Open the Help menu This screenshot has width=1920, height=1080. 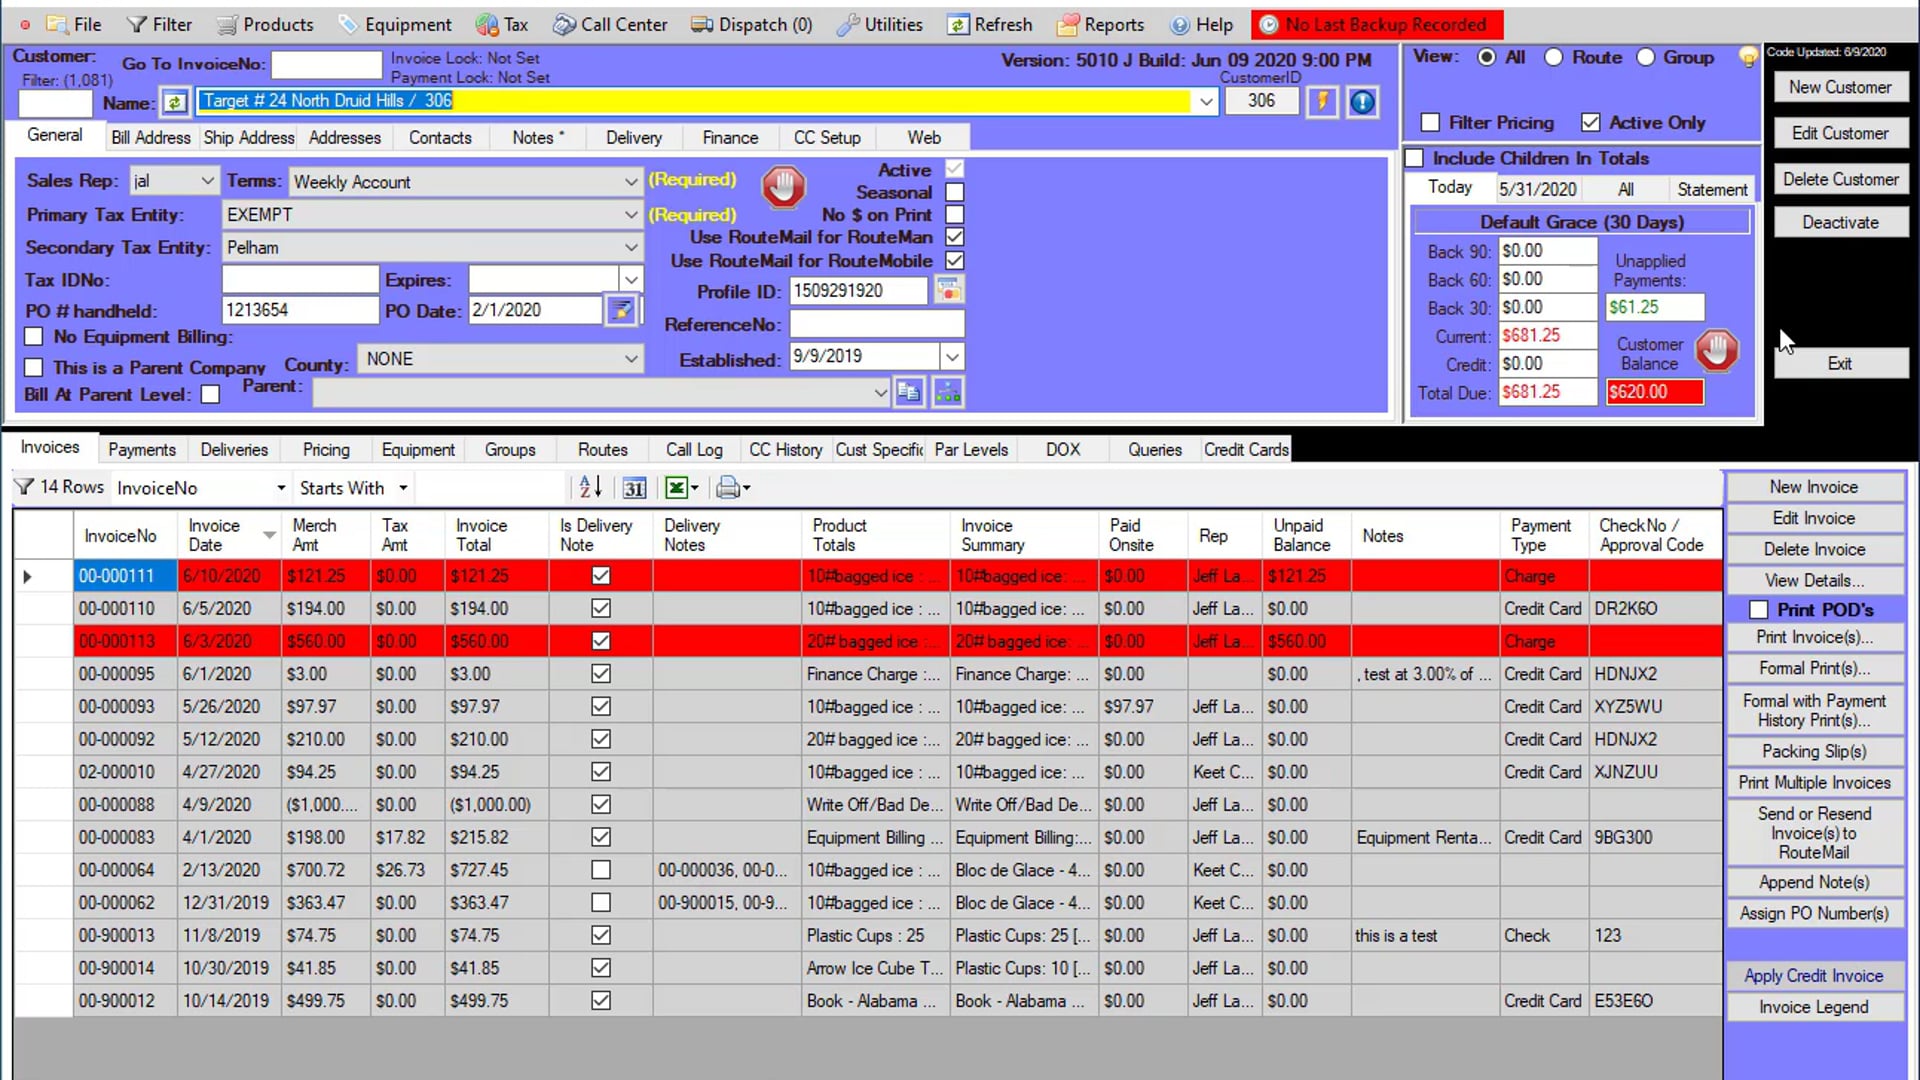(1202, 24)
